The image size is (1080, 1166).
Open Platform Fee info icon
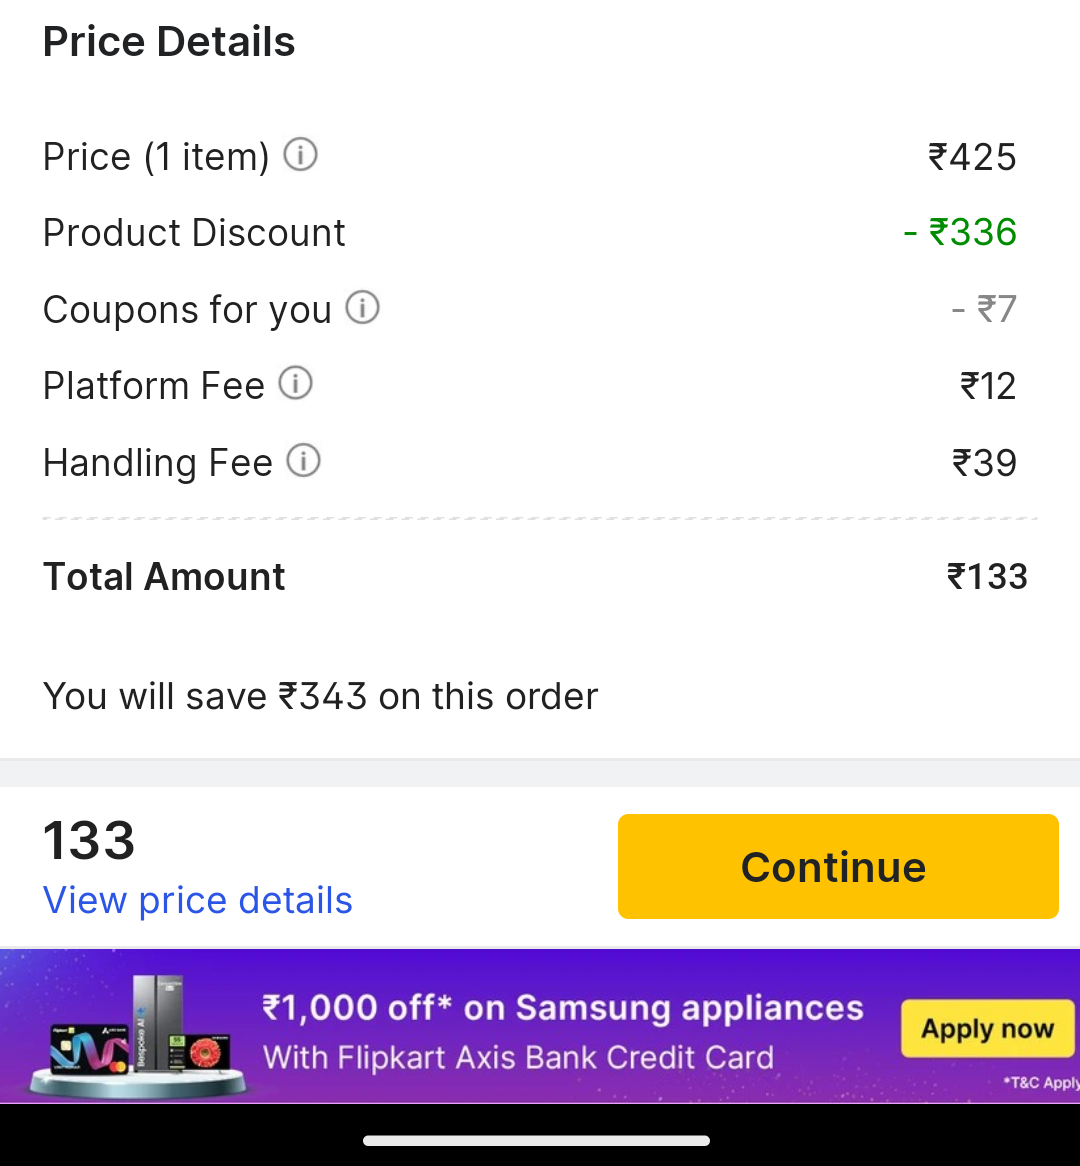point(295,384)
